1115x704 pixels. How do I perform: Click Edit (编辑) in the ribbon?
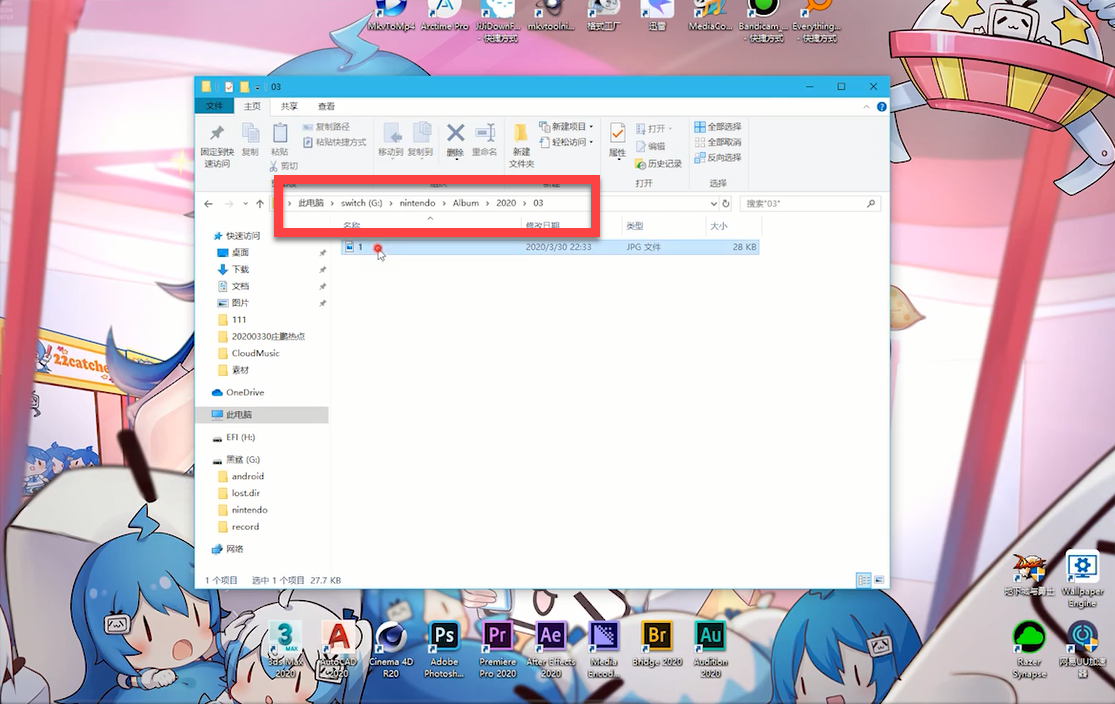[651, 146]
